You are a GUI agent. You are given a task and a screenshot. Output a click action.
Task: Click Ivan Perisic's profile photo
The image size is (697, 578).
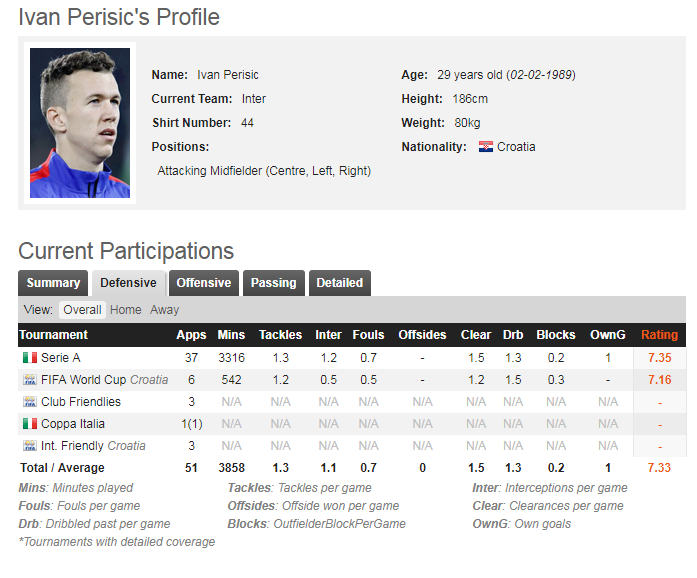(80, 123)
